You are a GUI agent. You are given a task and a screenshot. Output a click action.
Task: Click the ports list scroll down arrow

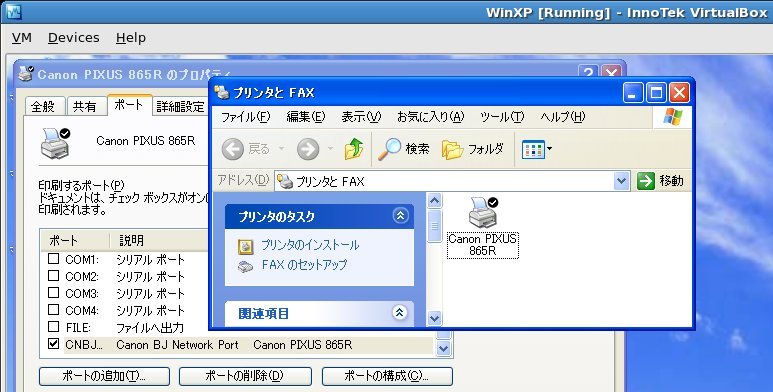click(x=444, y=349)
